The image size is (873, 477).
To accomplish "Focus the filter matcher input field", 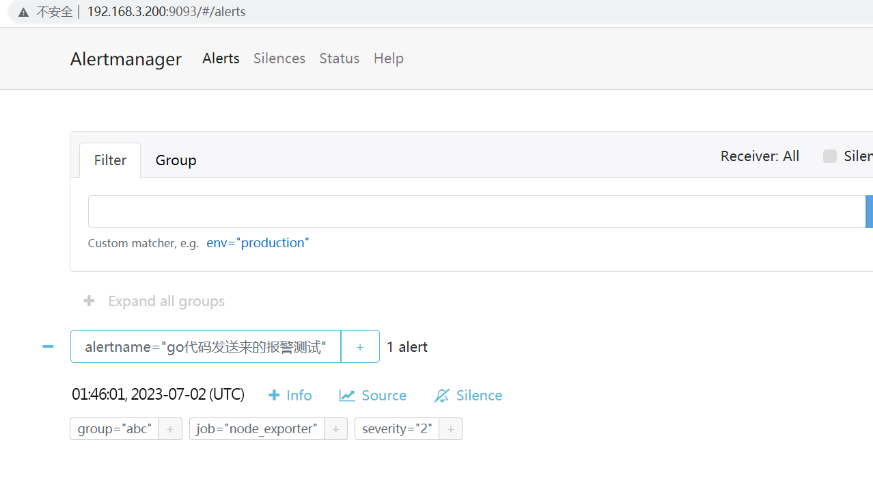I will point(477,212).
